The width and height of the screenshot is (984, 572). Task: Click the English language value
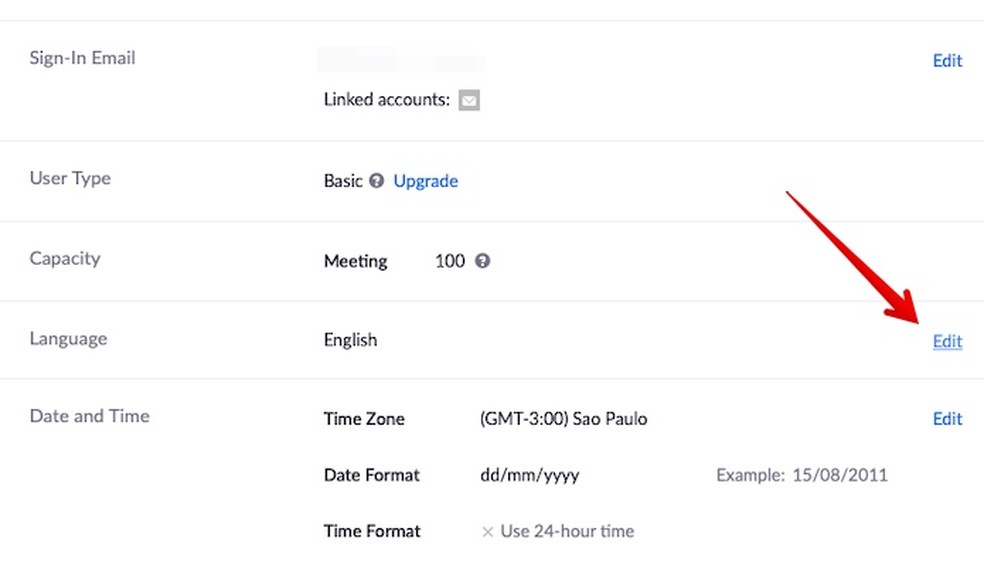point(350,340)
